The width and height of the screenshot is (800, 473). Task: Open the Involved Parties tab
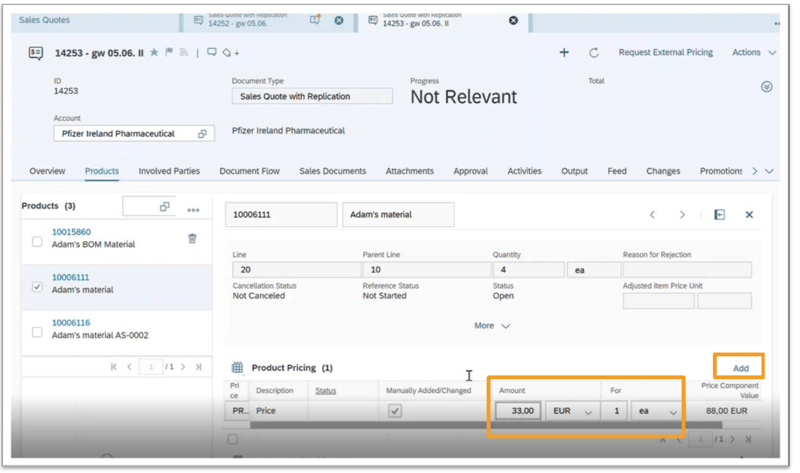[x=169, y=171]
